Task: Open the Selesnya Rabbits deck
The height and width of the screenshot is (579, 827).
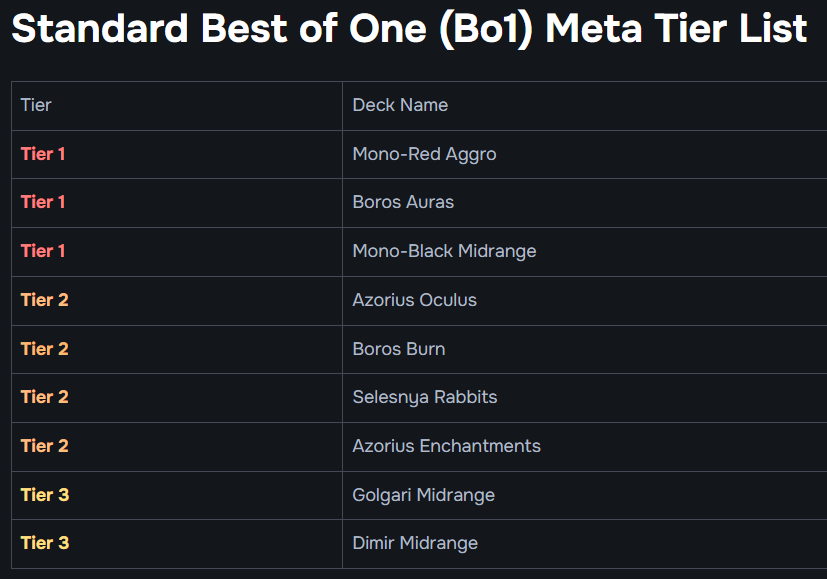Action: click(424, 397)
